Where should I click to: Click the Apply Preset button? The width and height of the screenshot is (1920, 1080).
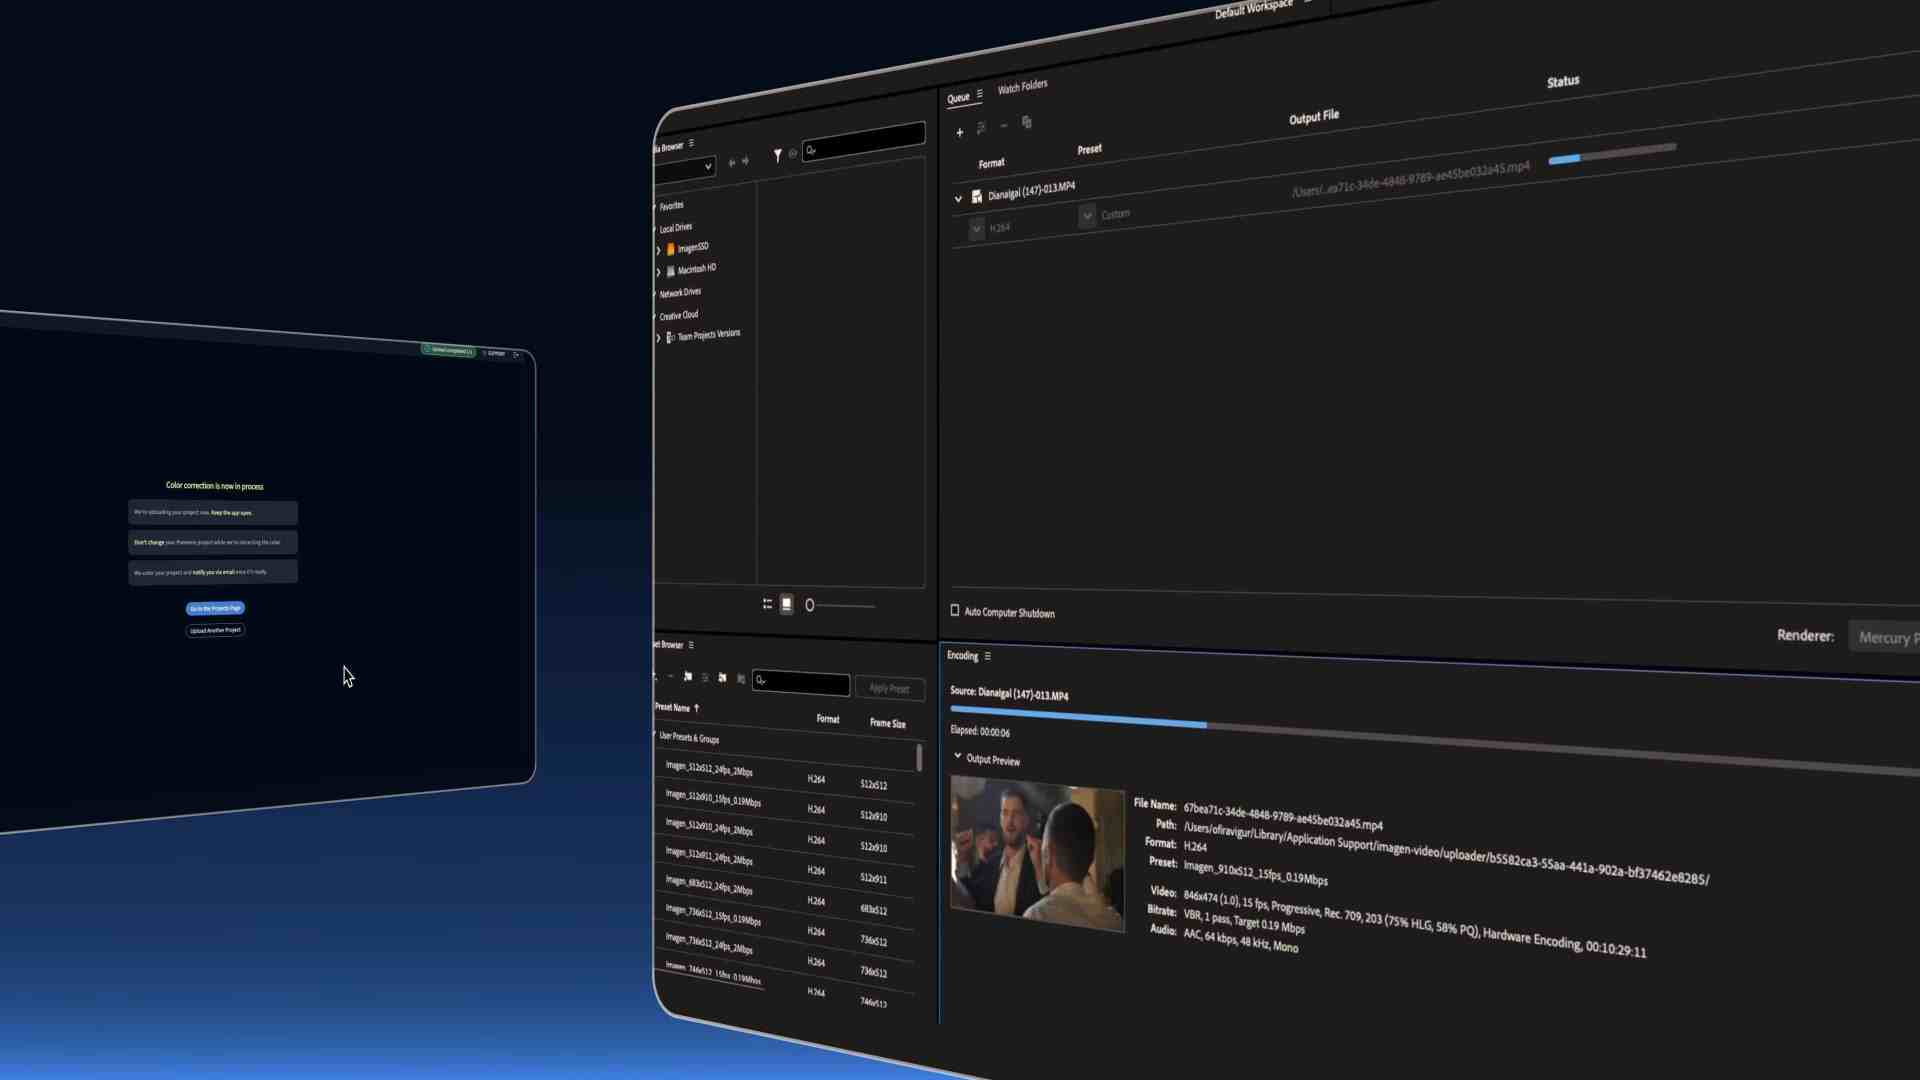[x=889, y=688]
